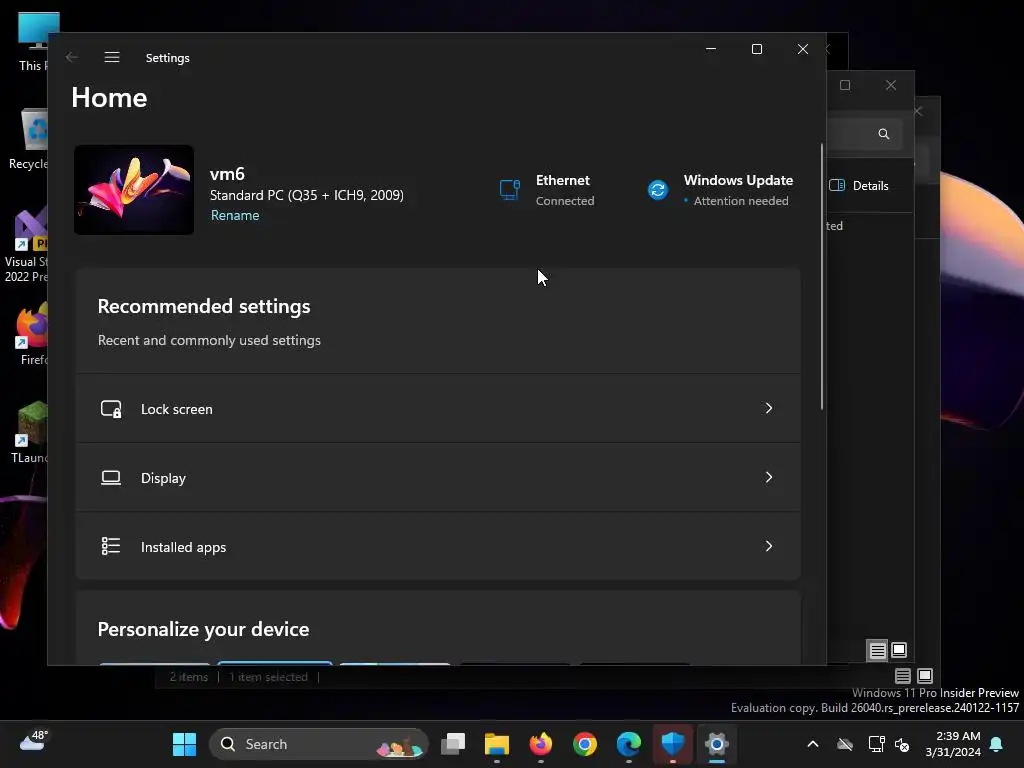The image size is (1024, 768).
Task: Click the Installed apps list icon
Action: coord(111,546)
